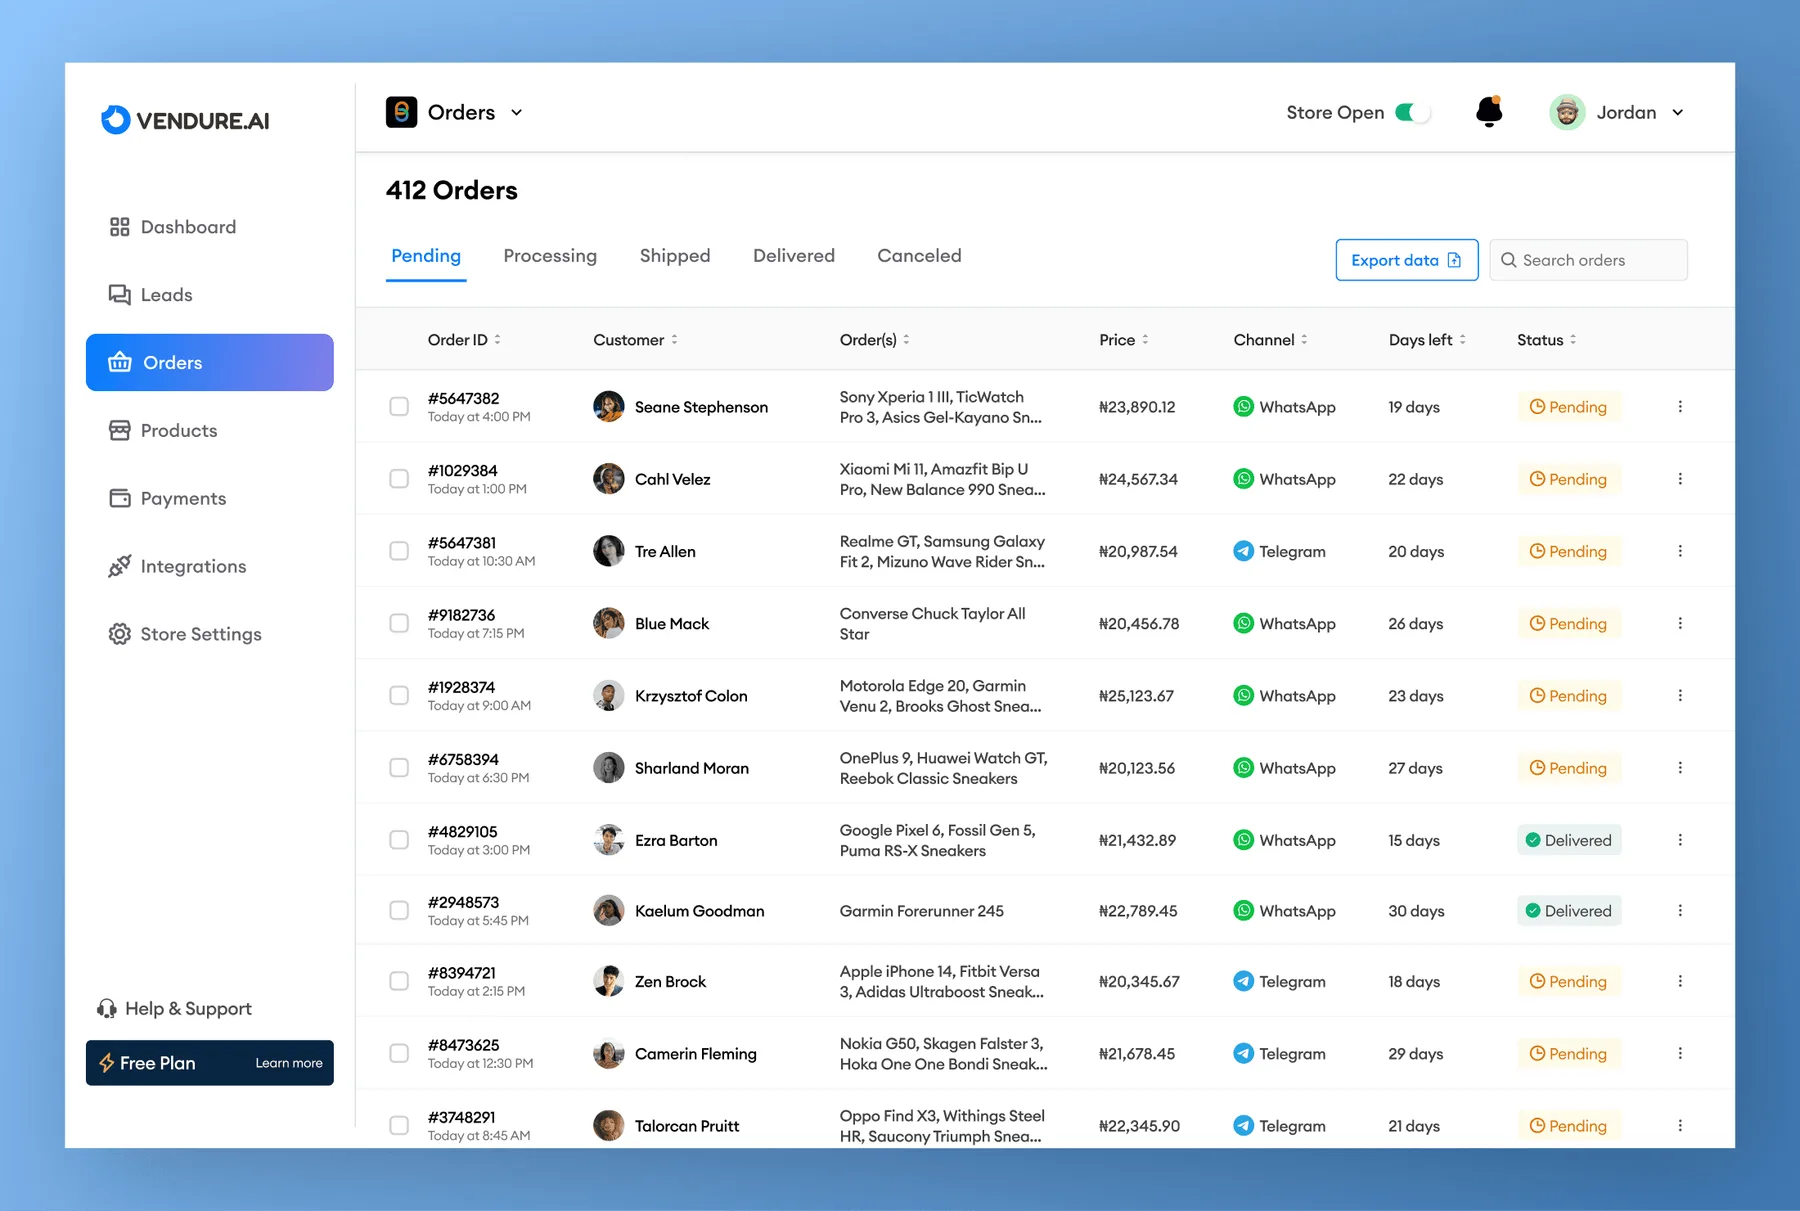Open row menu for Seane Stephenson order
Viewport: 1800px width, 1211px height.
[1680, 407]
